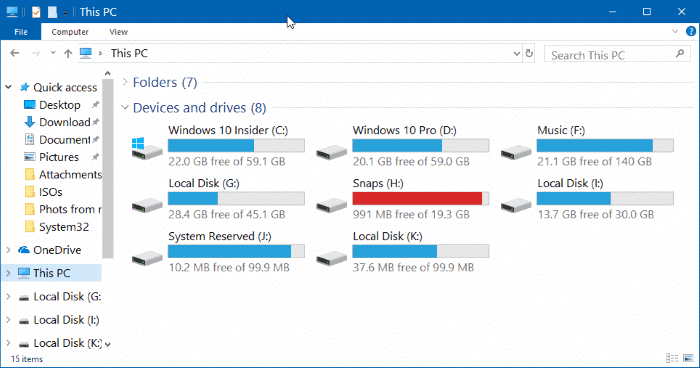Switch to large icons view in status bar
Image resolution: width=700 pixels, height=368 pixels.
click(688, 358)
